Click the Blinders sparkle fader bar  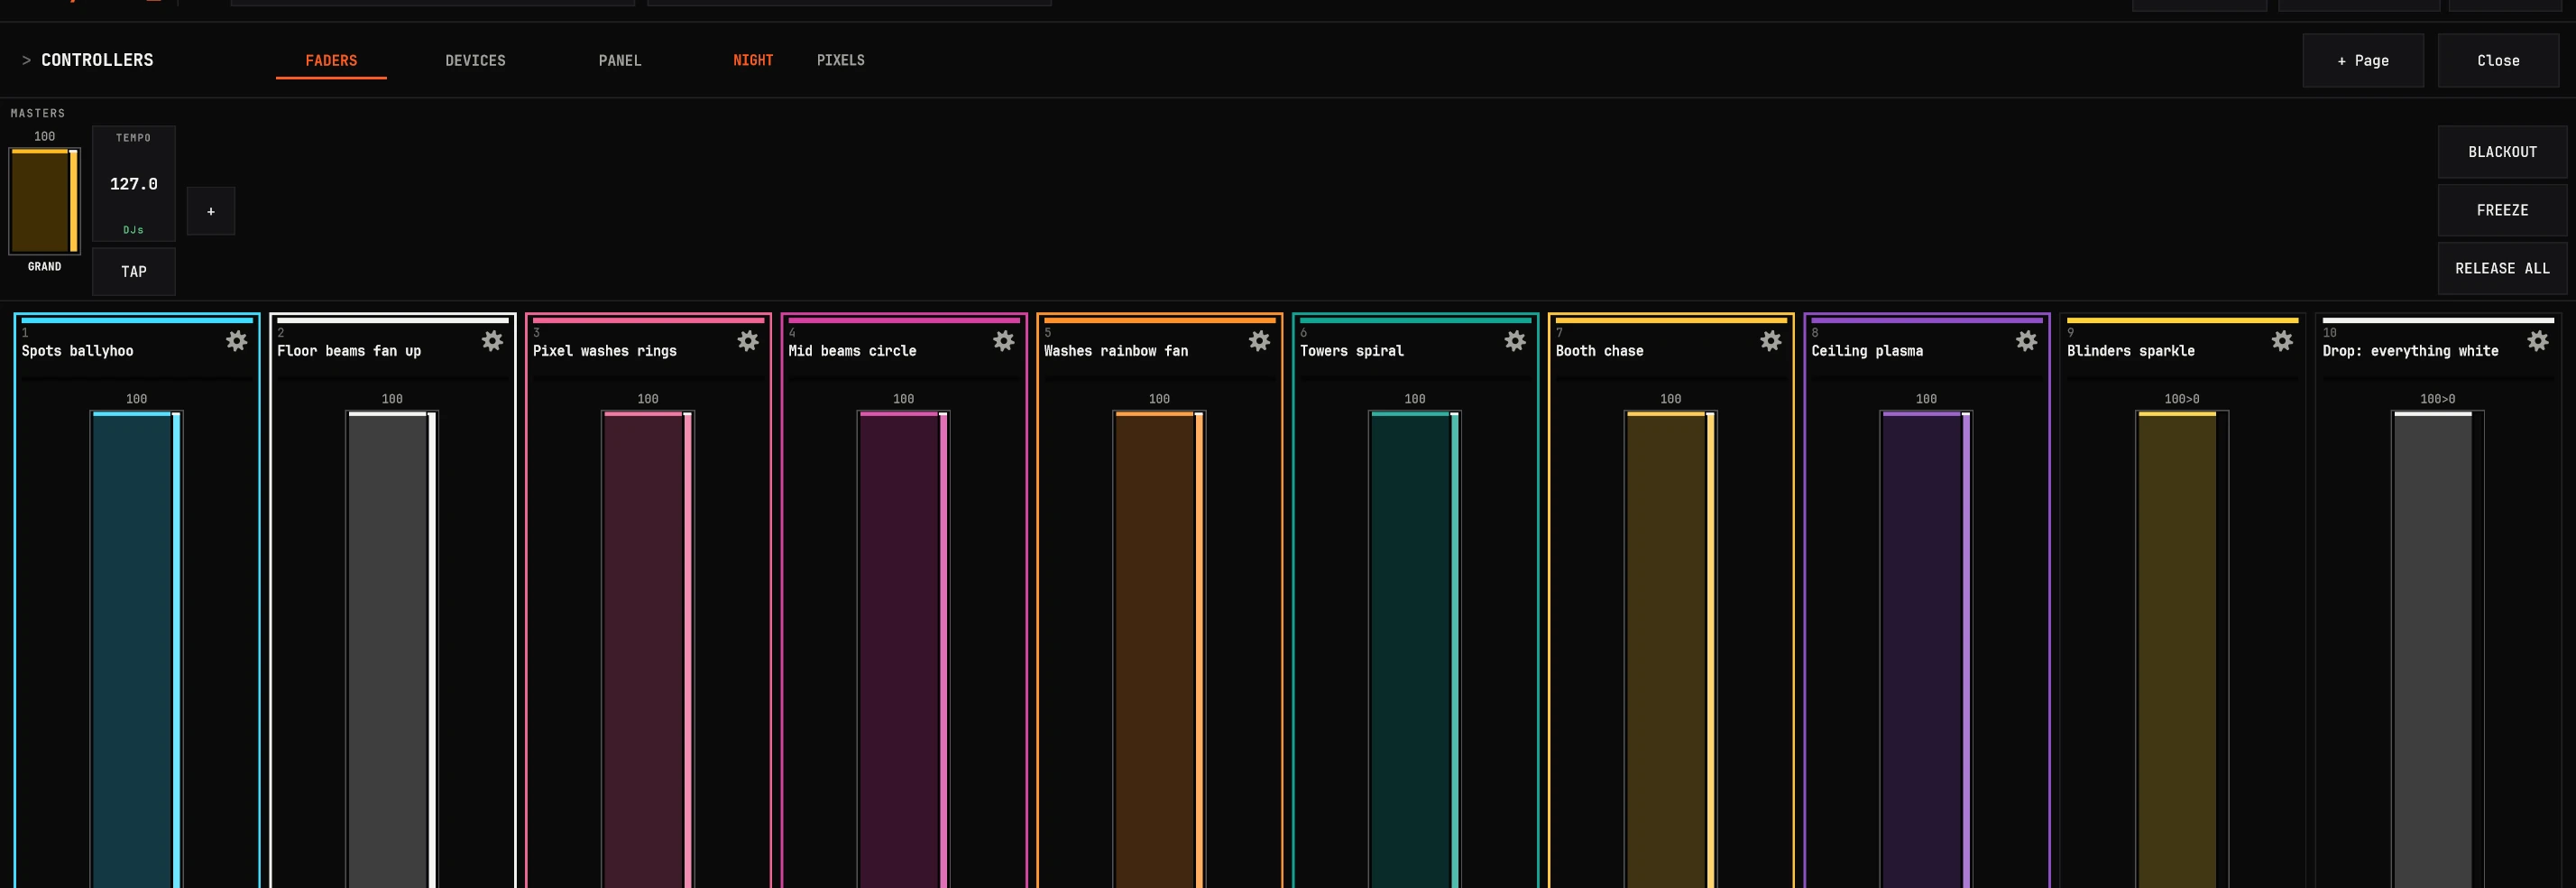click(x=2182, y=650)
